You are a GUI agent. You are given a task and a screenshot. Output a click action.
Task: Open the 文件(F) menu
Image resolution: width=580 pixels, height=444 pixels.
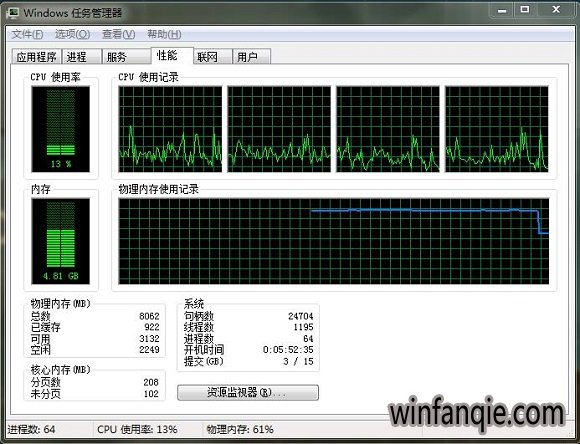[x=27, y=34]
